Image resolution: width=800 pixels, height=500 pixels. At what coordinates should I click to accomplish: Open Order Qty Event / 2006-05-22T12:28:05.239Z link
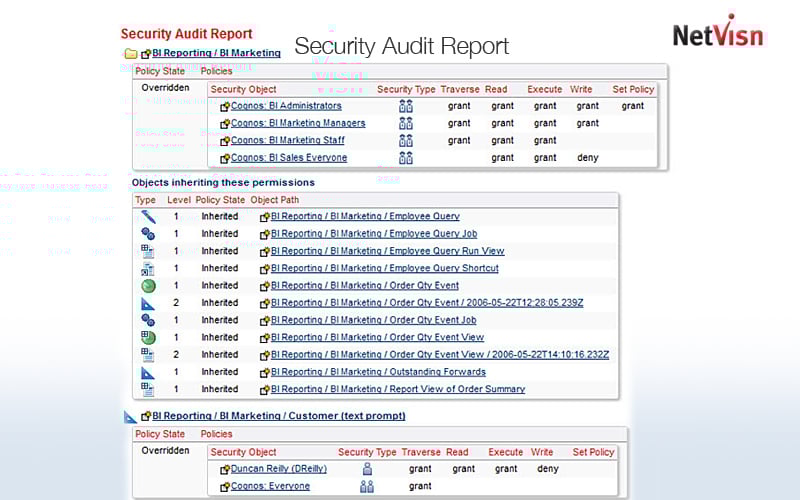tap(427, 303)
